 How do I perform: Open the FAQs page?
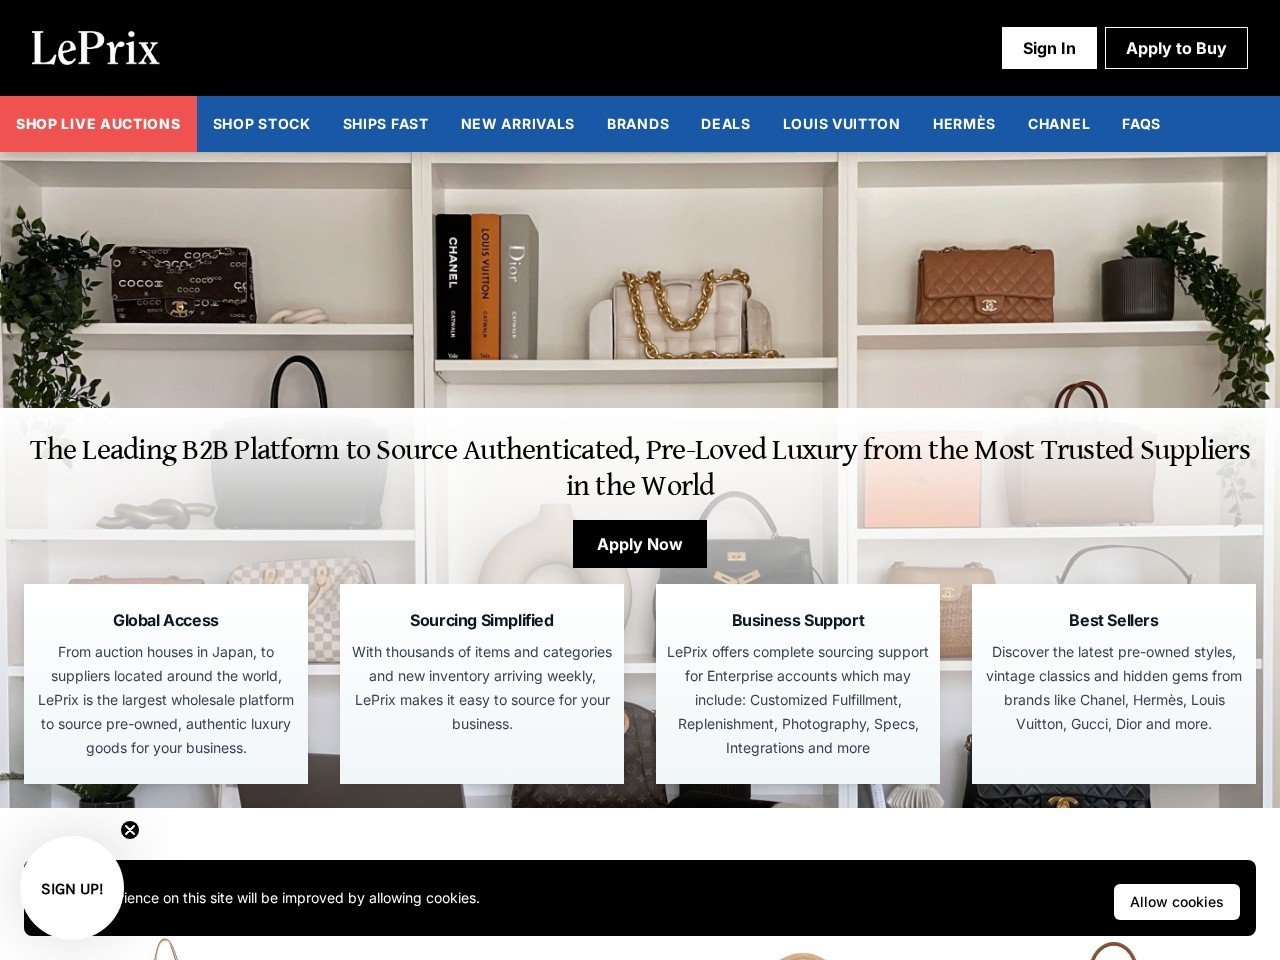pyautogui.click(x=1141, y=124)
